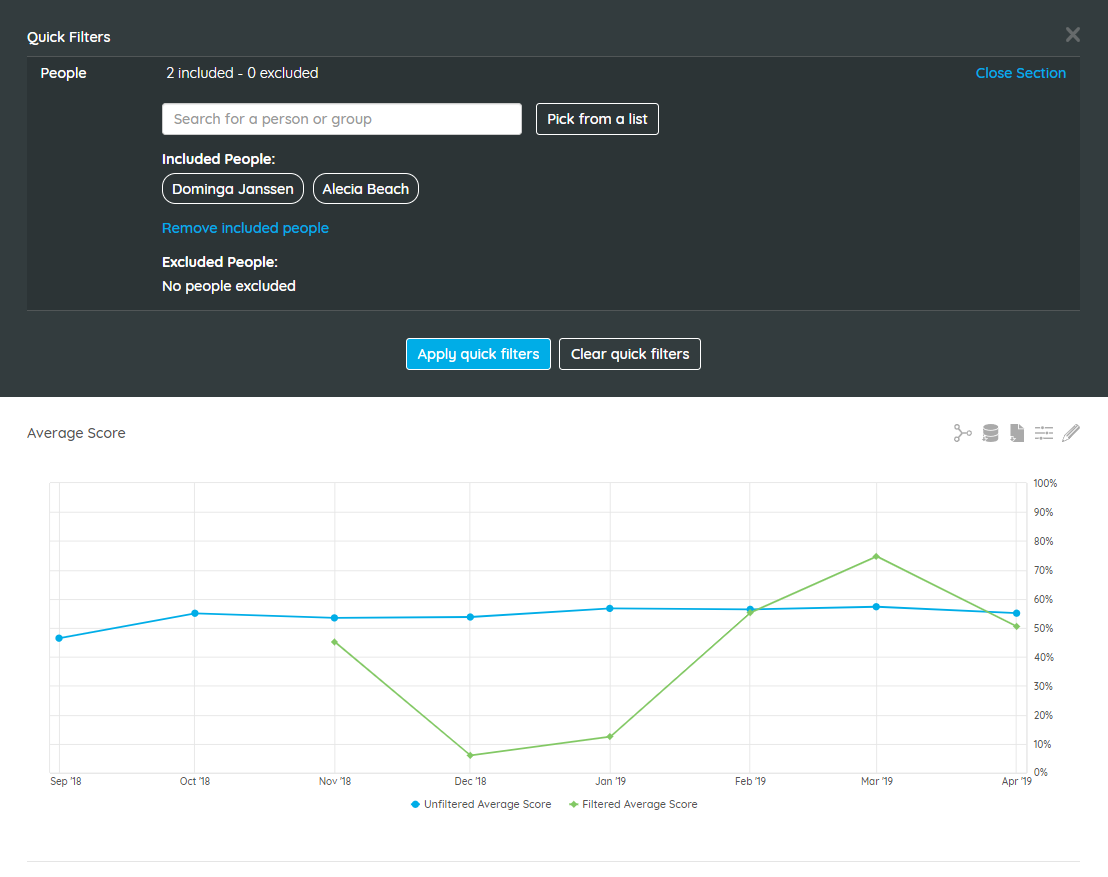Apply quick filters
Viewport: 1108px width, 877px height.
pyautogui.click(x=478, y=354)
